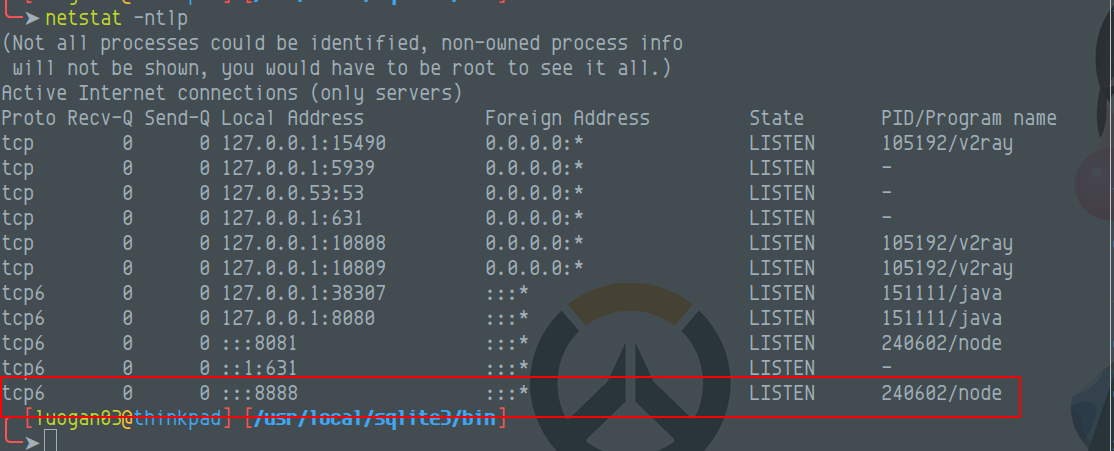Click 151111/java in the 8080 row
Viewport: 1114px width, 451px height.
941,318
